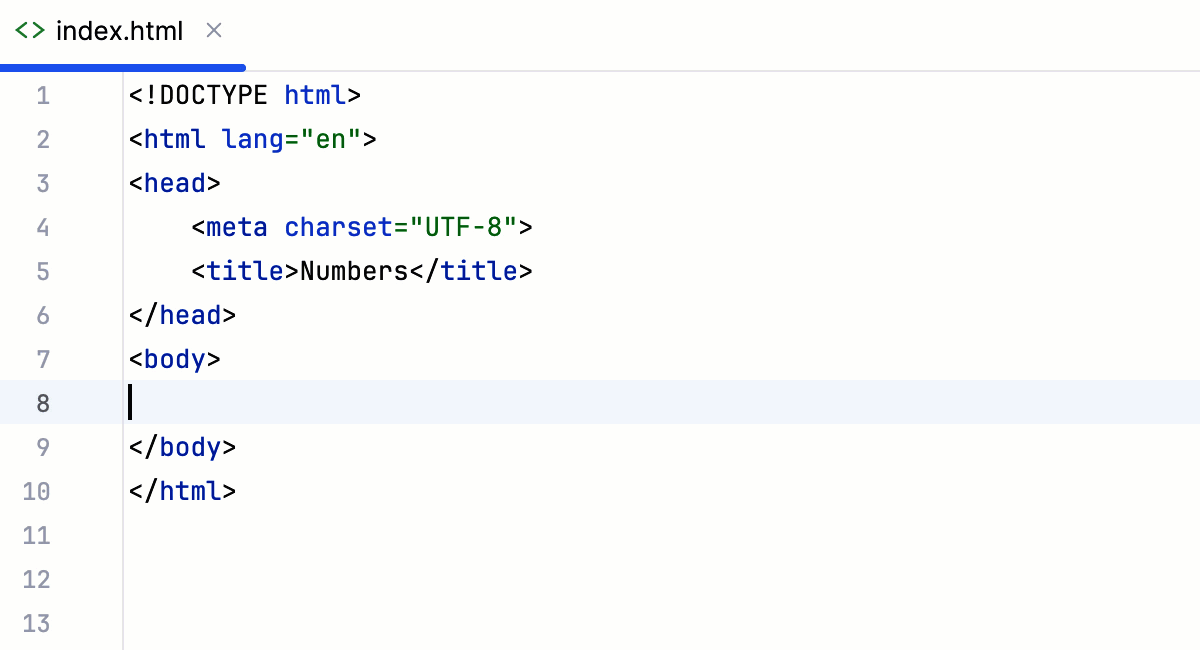1200x650 pixels.
Task: Click the opening head tag on line 3
Action: click(x=175, y=183)
